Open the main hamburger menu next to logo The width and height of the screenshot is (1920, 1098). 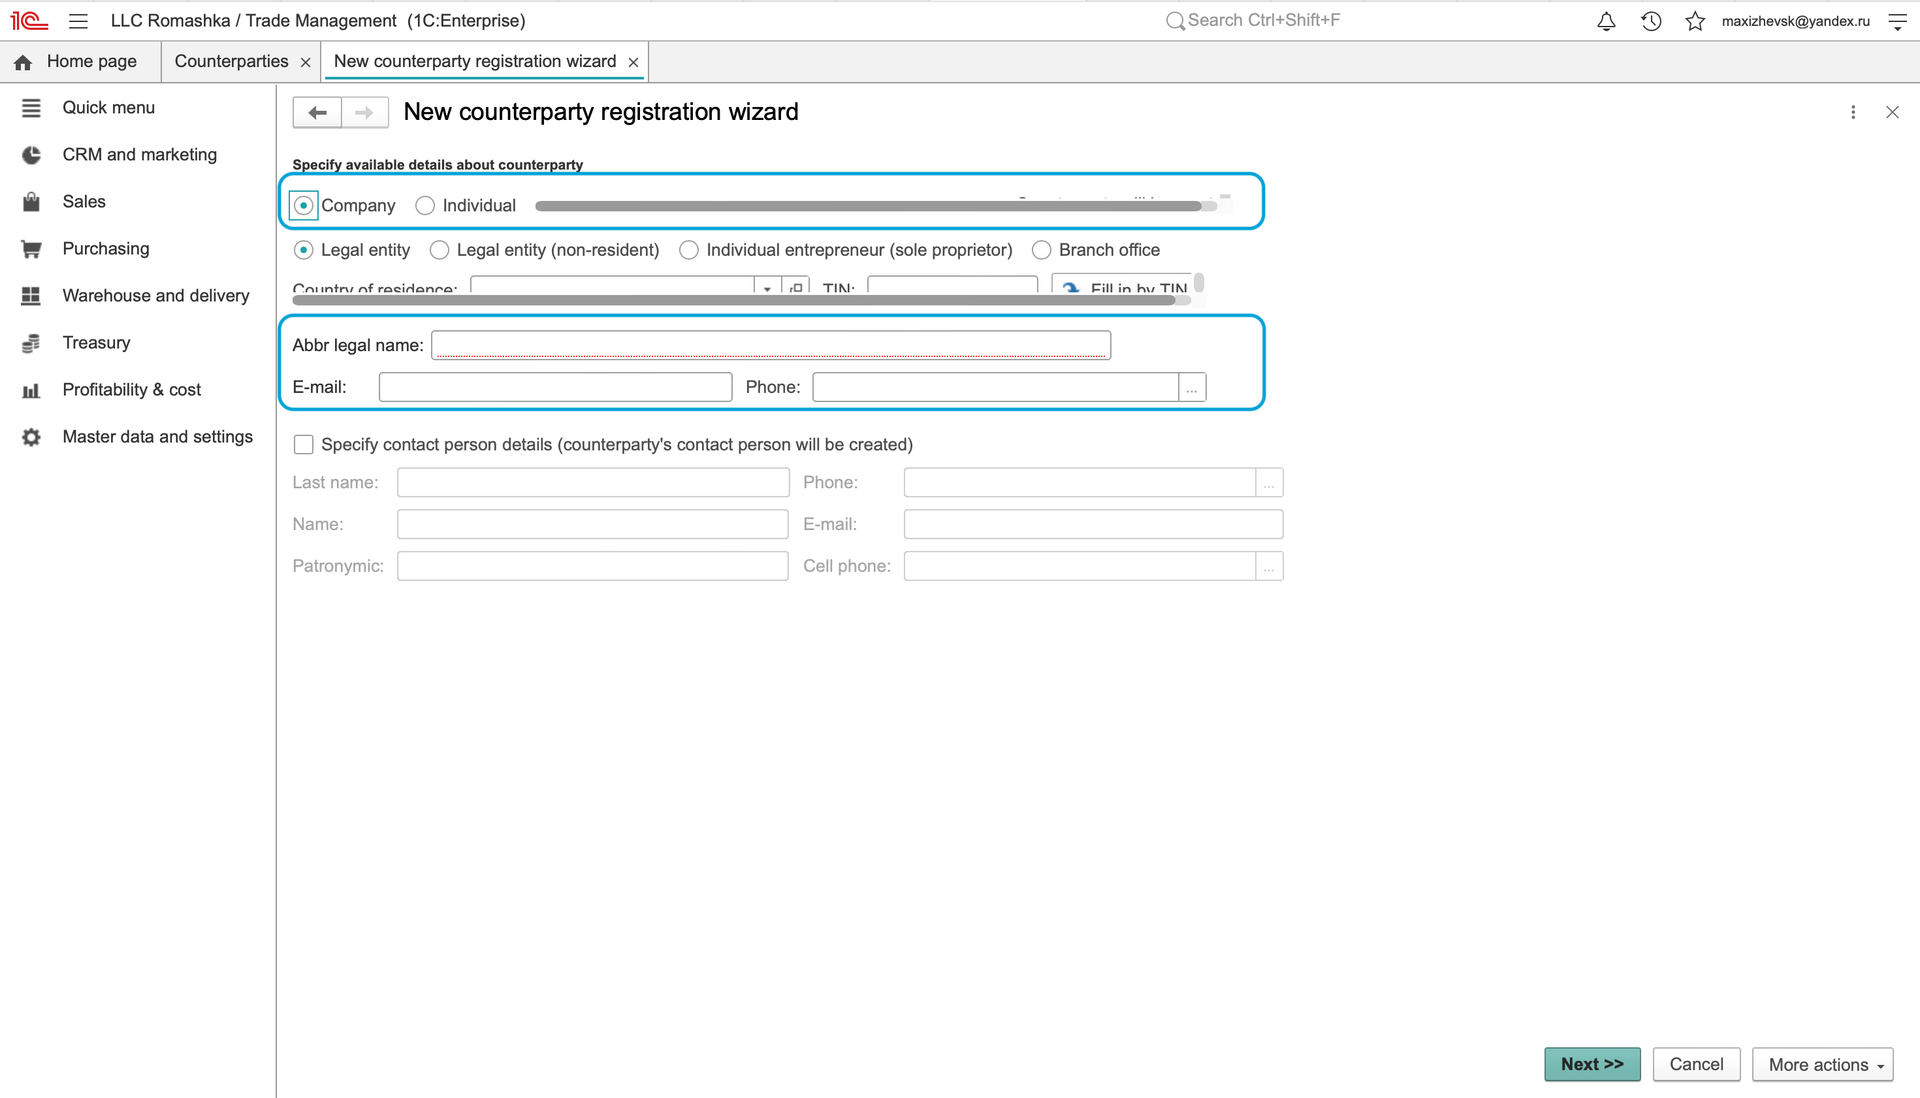click(x=79, y=21)
